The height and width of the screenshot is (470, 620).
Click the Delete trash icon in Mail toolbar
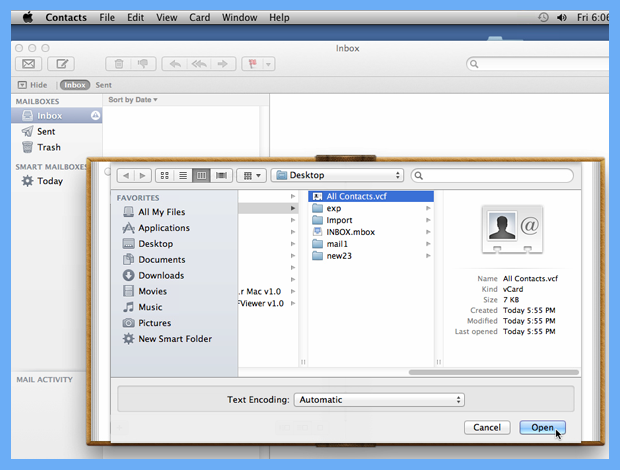(x=119, y=64)
